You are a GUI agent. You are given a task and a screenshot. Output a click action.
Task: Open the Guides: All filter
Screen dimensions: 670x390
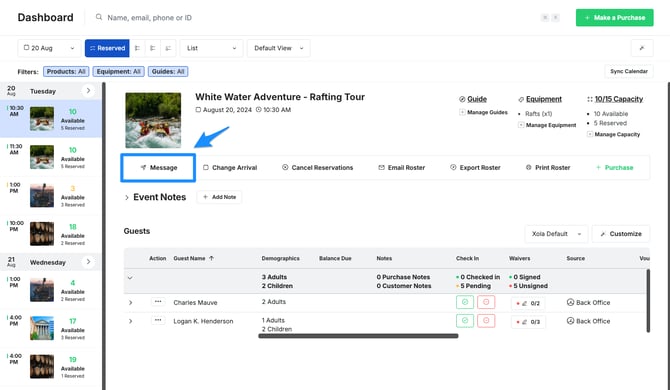coord(168,71)
